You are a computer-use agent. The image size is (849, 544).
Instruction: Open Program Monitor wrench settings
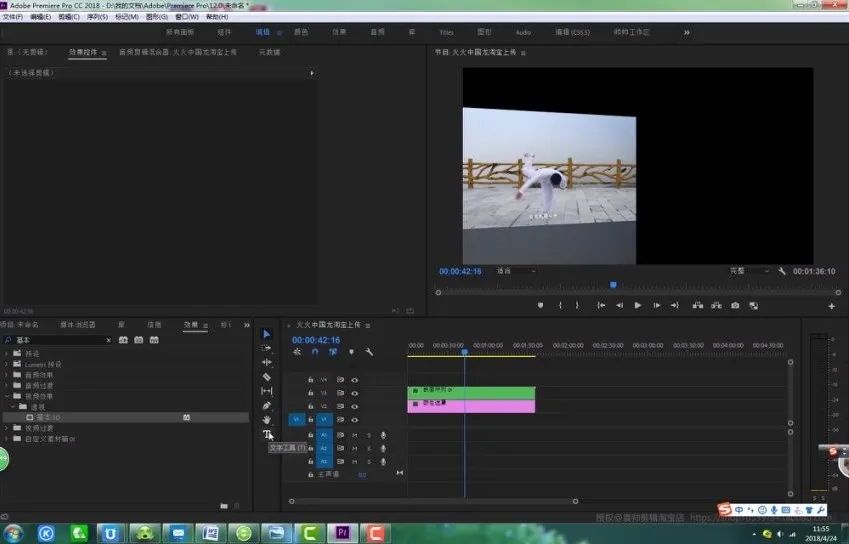point(782,271)
